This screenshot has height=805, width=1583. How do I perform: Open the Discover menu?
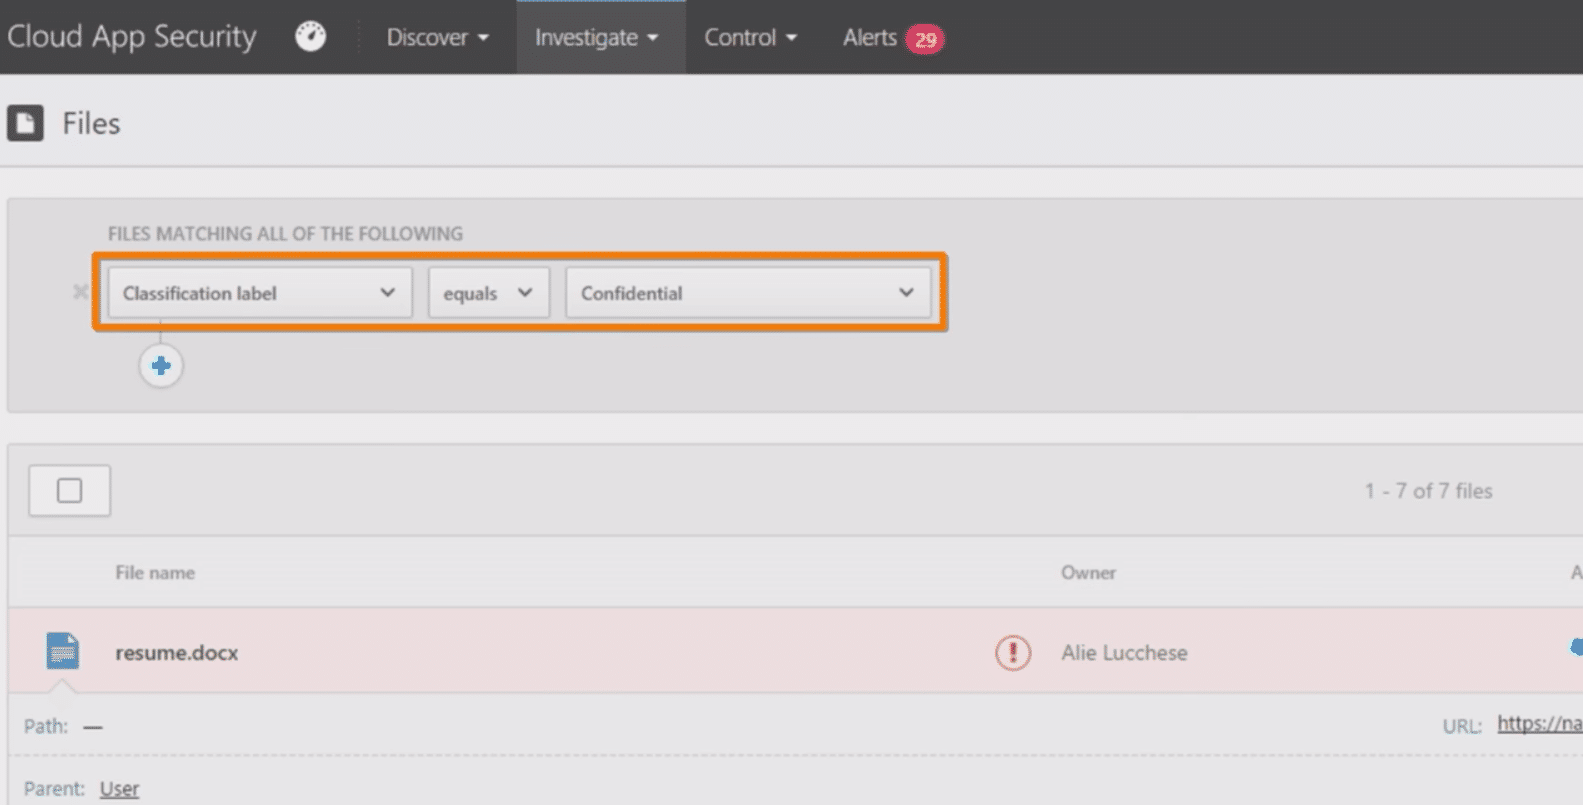(437, 37)
